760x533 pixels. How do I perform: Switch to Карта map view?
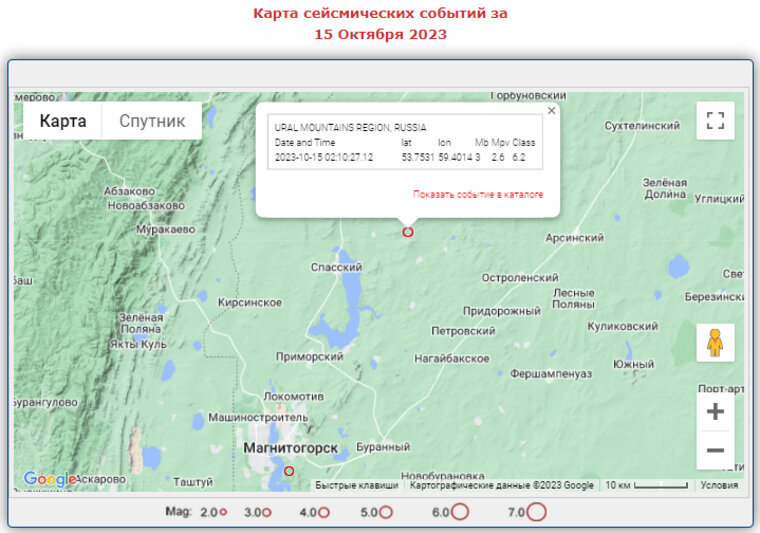(x=63, y=121)
